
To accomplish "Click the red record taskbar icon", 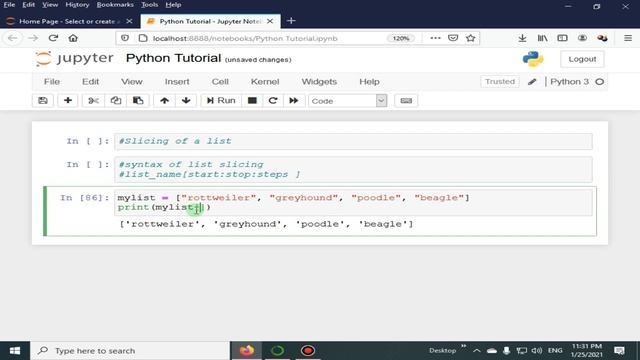I will click(308, 351).
